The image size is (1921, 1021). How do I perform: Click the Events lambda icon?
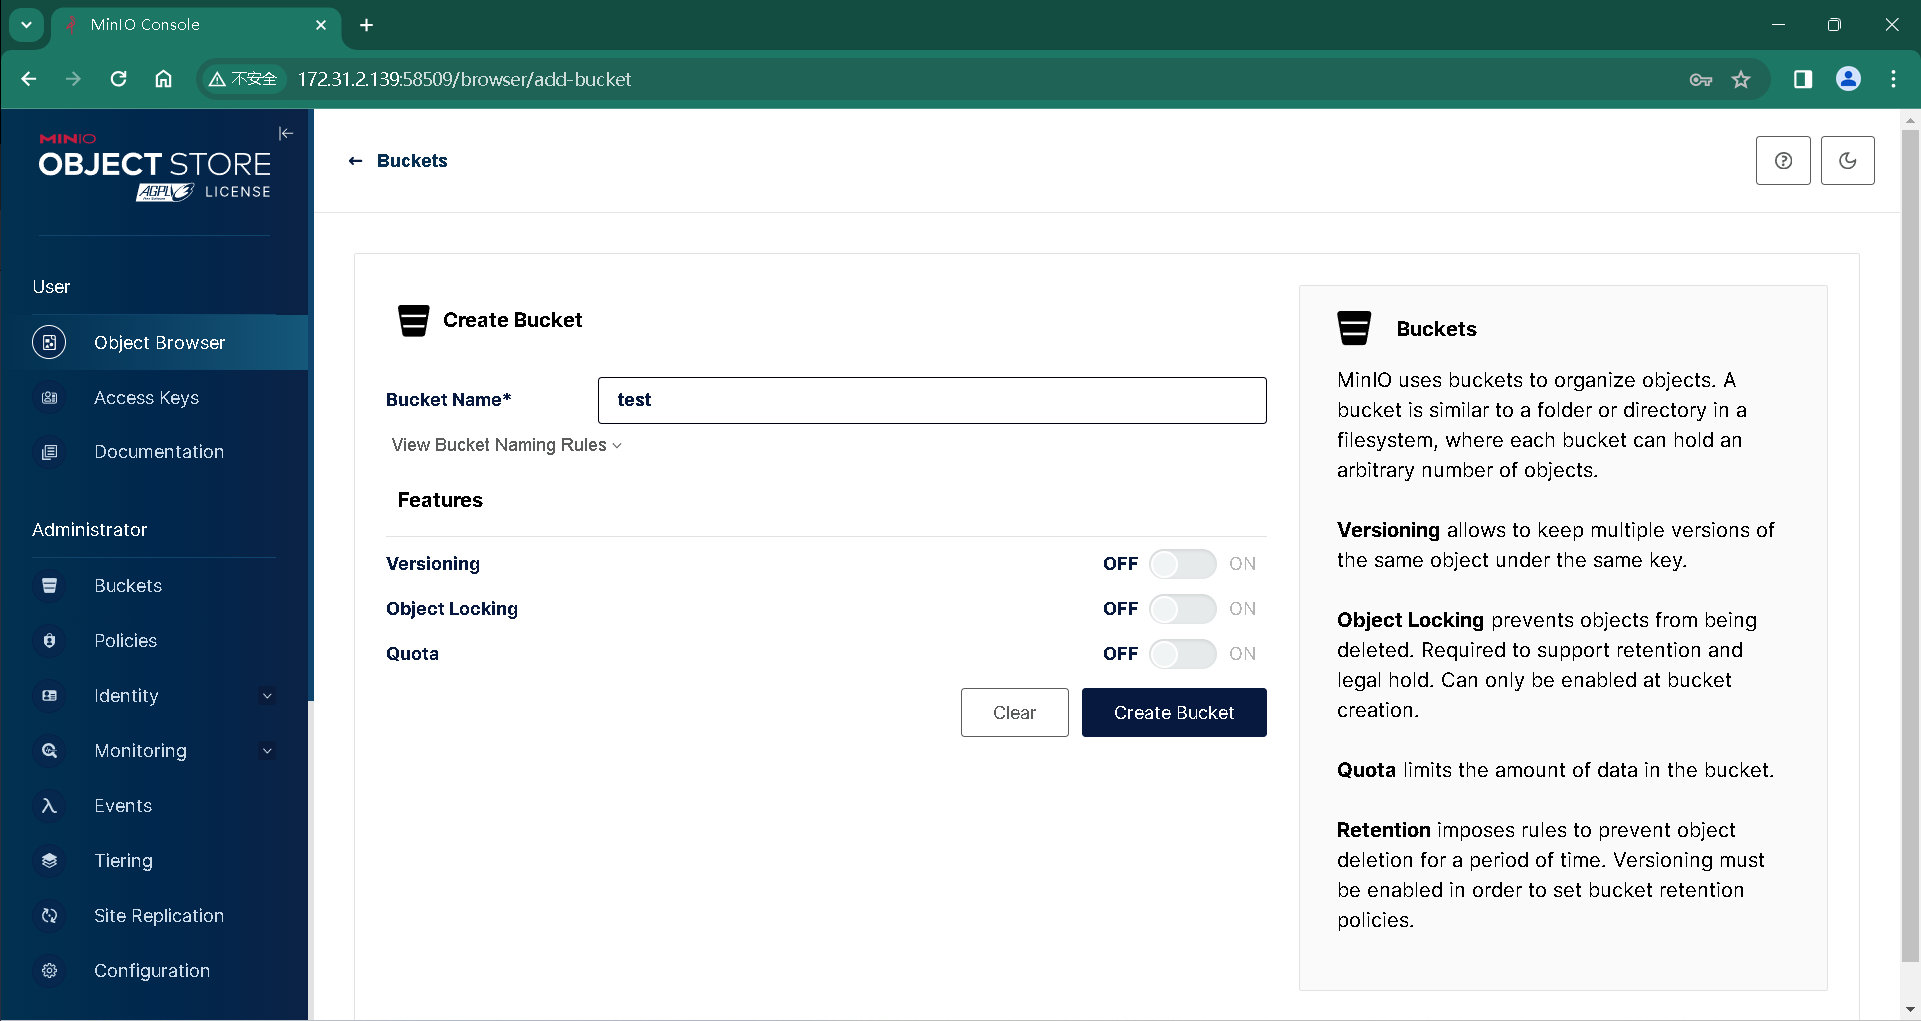click(x=49, y=806)
